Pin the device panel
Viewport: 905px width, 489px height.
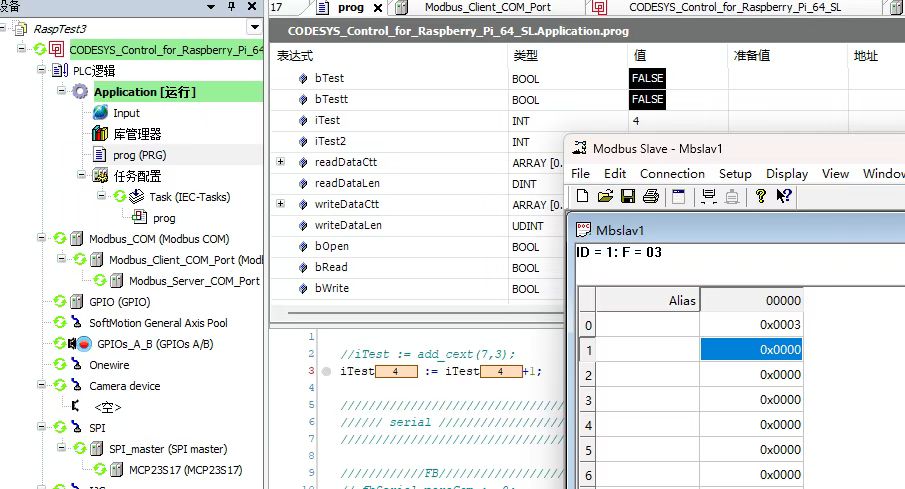231,6
